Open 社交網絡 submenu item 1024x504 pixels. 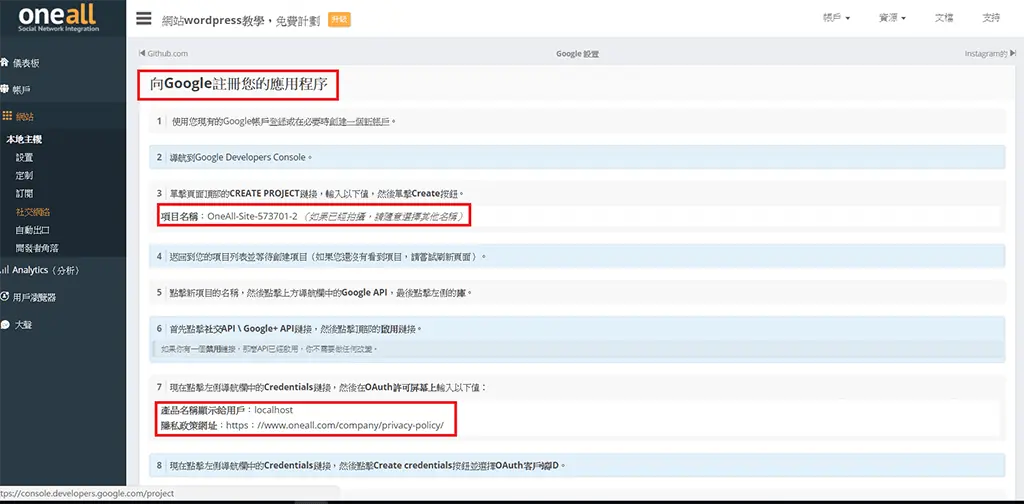coord(33,212)
